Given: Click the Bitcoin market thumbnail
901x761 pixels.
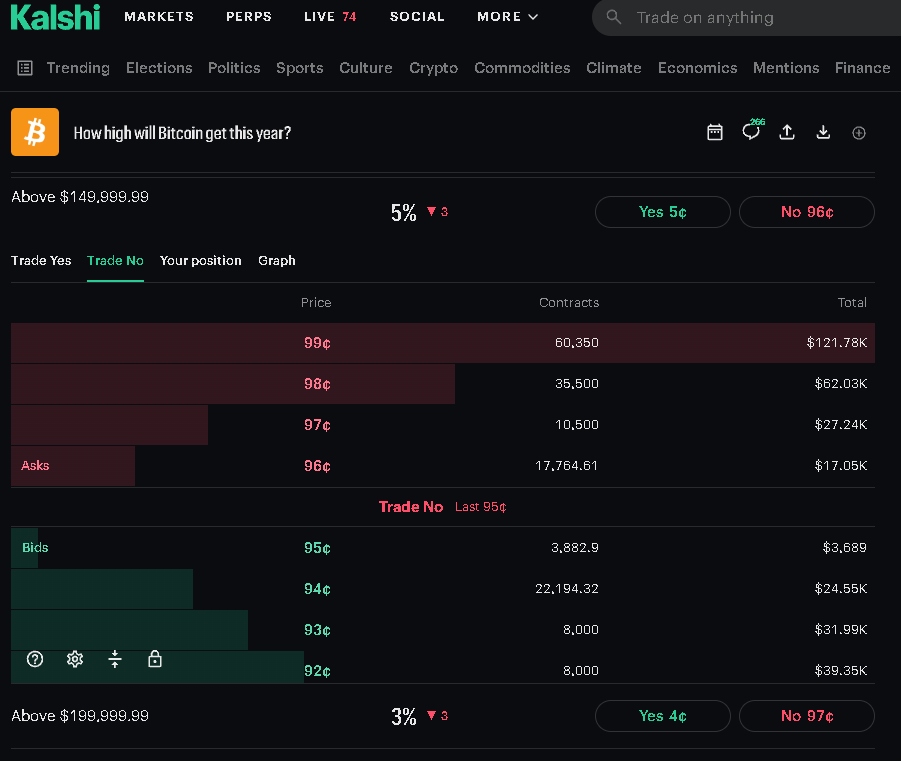Looking at the screenshot, I should tap(35, 132).
